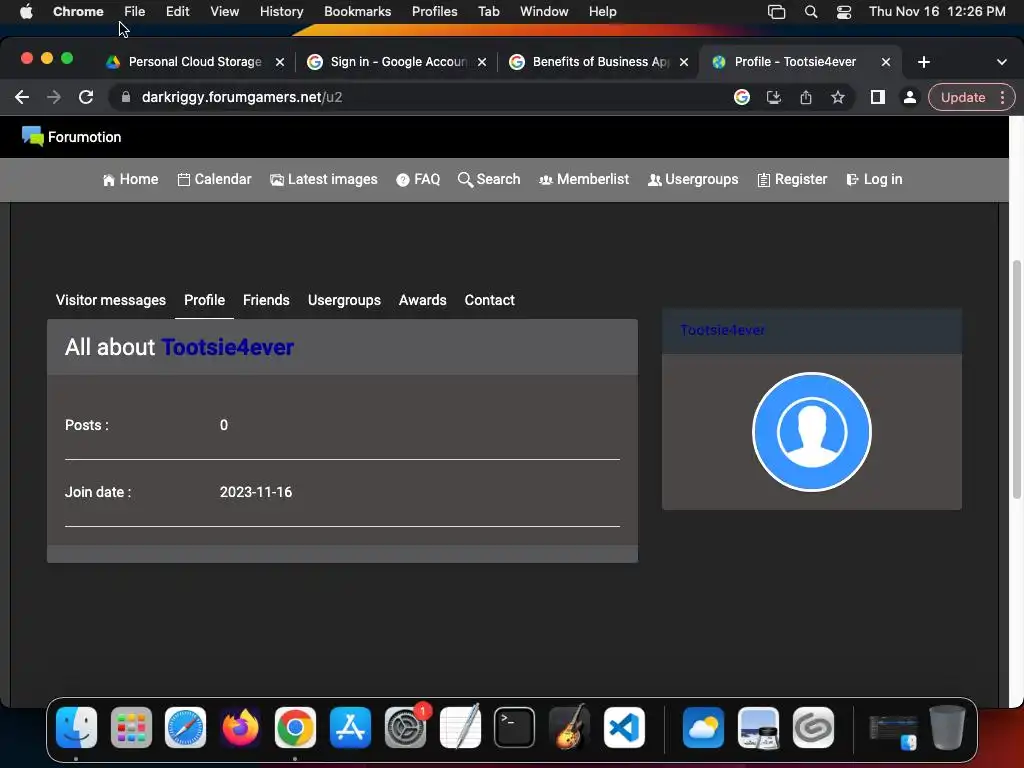Screen dimensions: 1024x768
Task: Click the Posts count value 0
Action: [224, 425]
